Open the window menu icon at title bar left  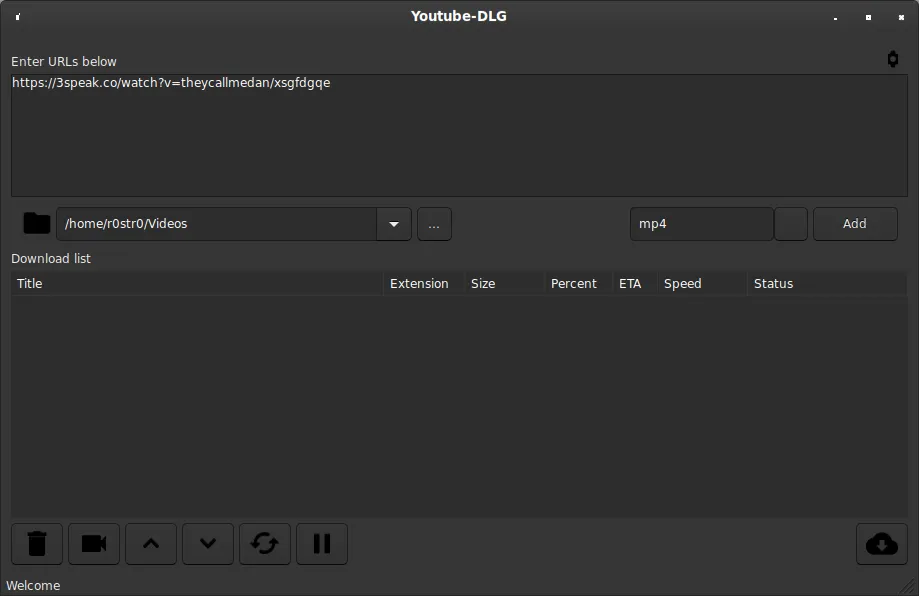tap(18, 17)
